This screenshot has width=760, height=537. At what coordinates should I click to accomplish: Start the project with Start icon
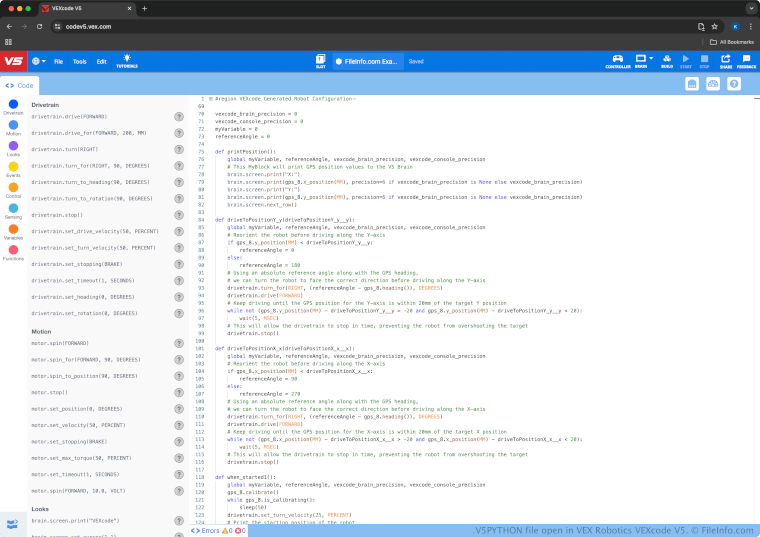coord(686,61)
